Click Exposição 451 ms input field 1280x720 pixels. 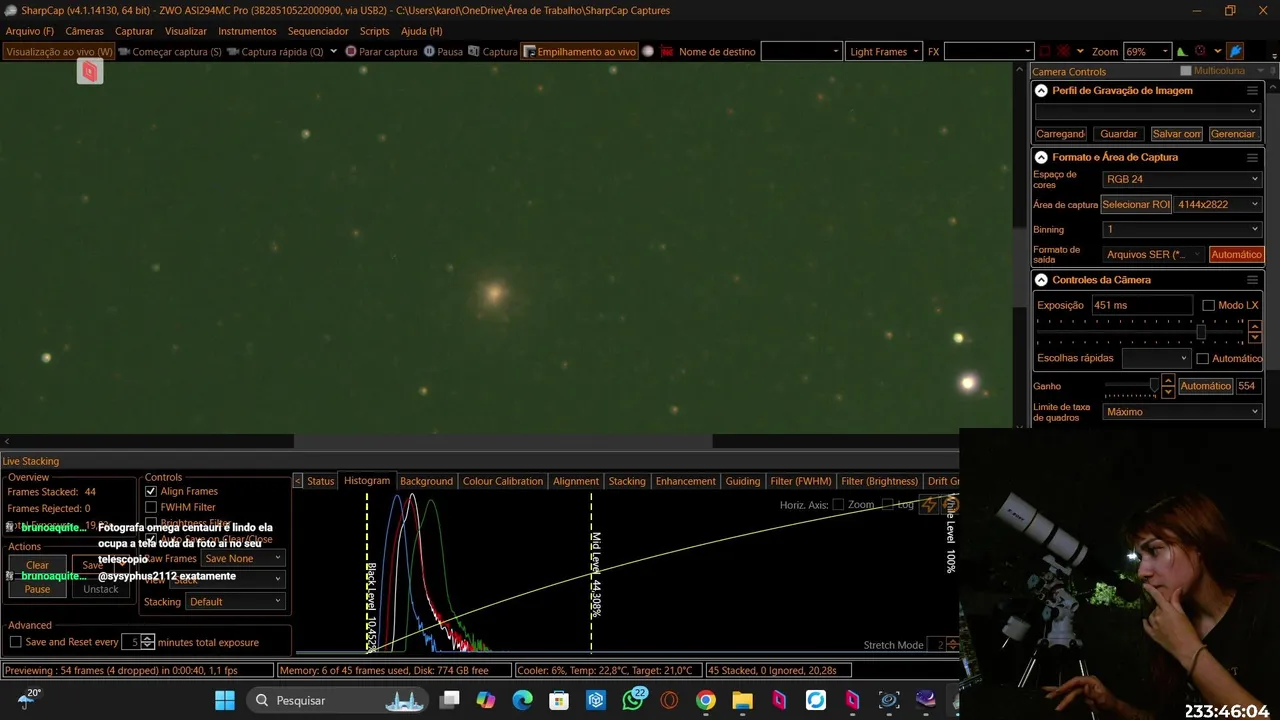pyautogui.click(x=1141, y=305)
